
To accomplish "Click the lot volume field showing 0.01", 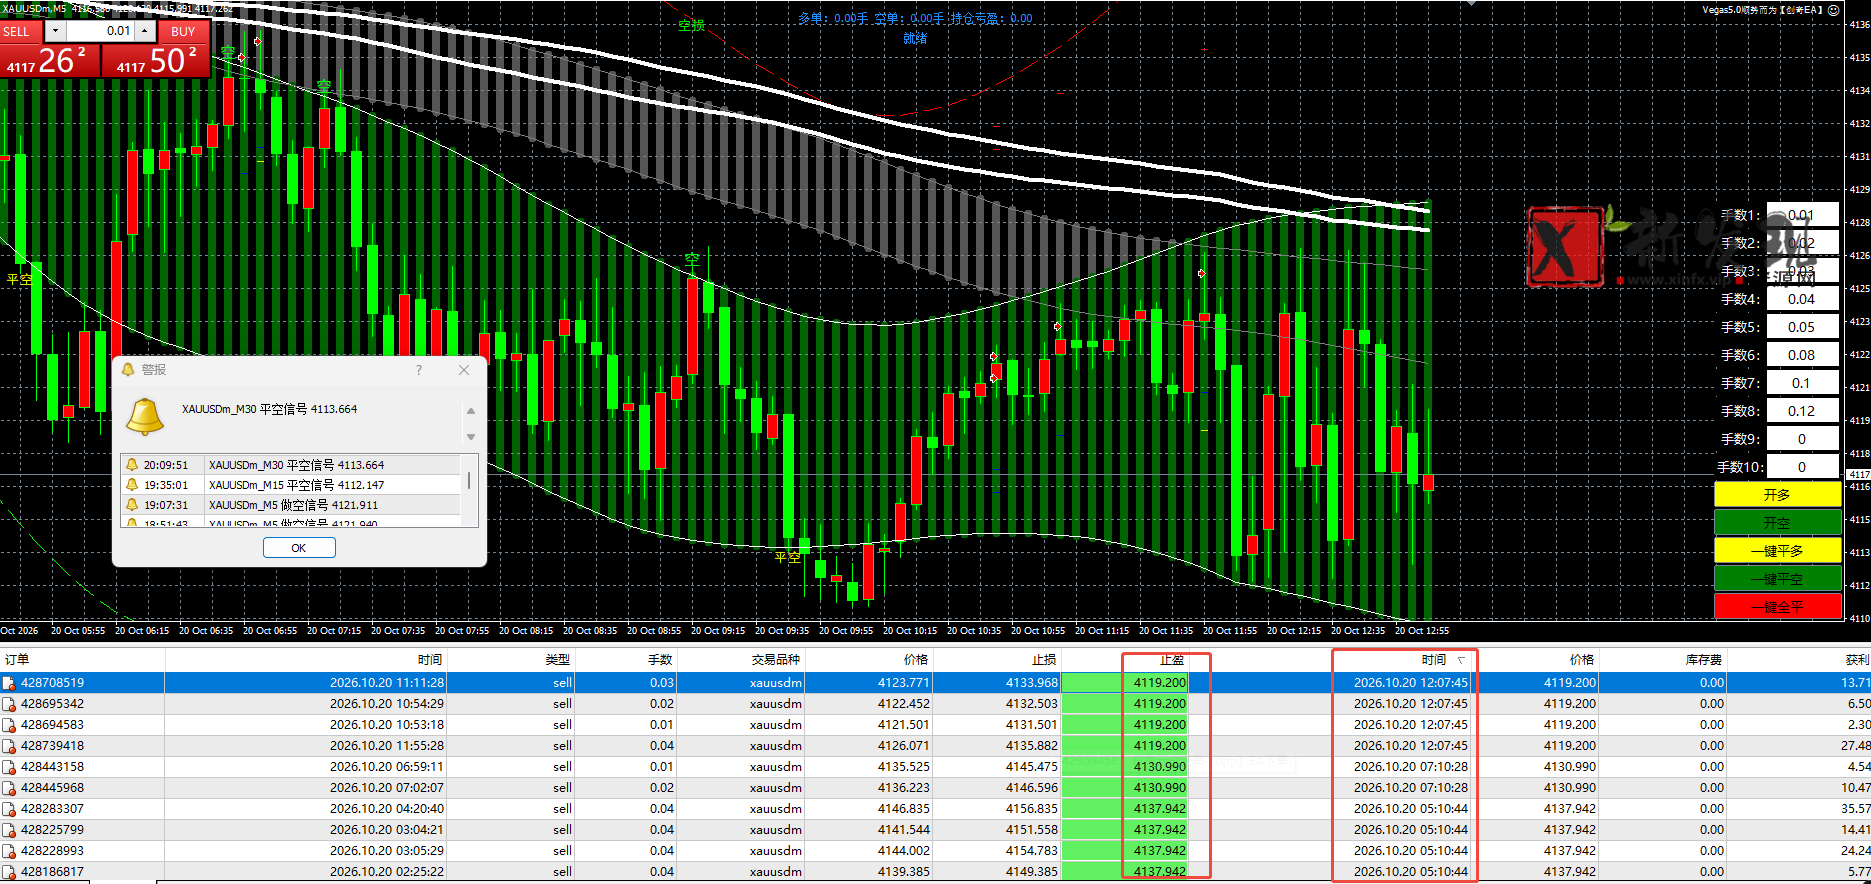I will click(x=100, y=31).
